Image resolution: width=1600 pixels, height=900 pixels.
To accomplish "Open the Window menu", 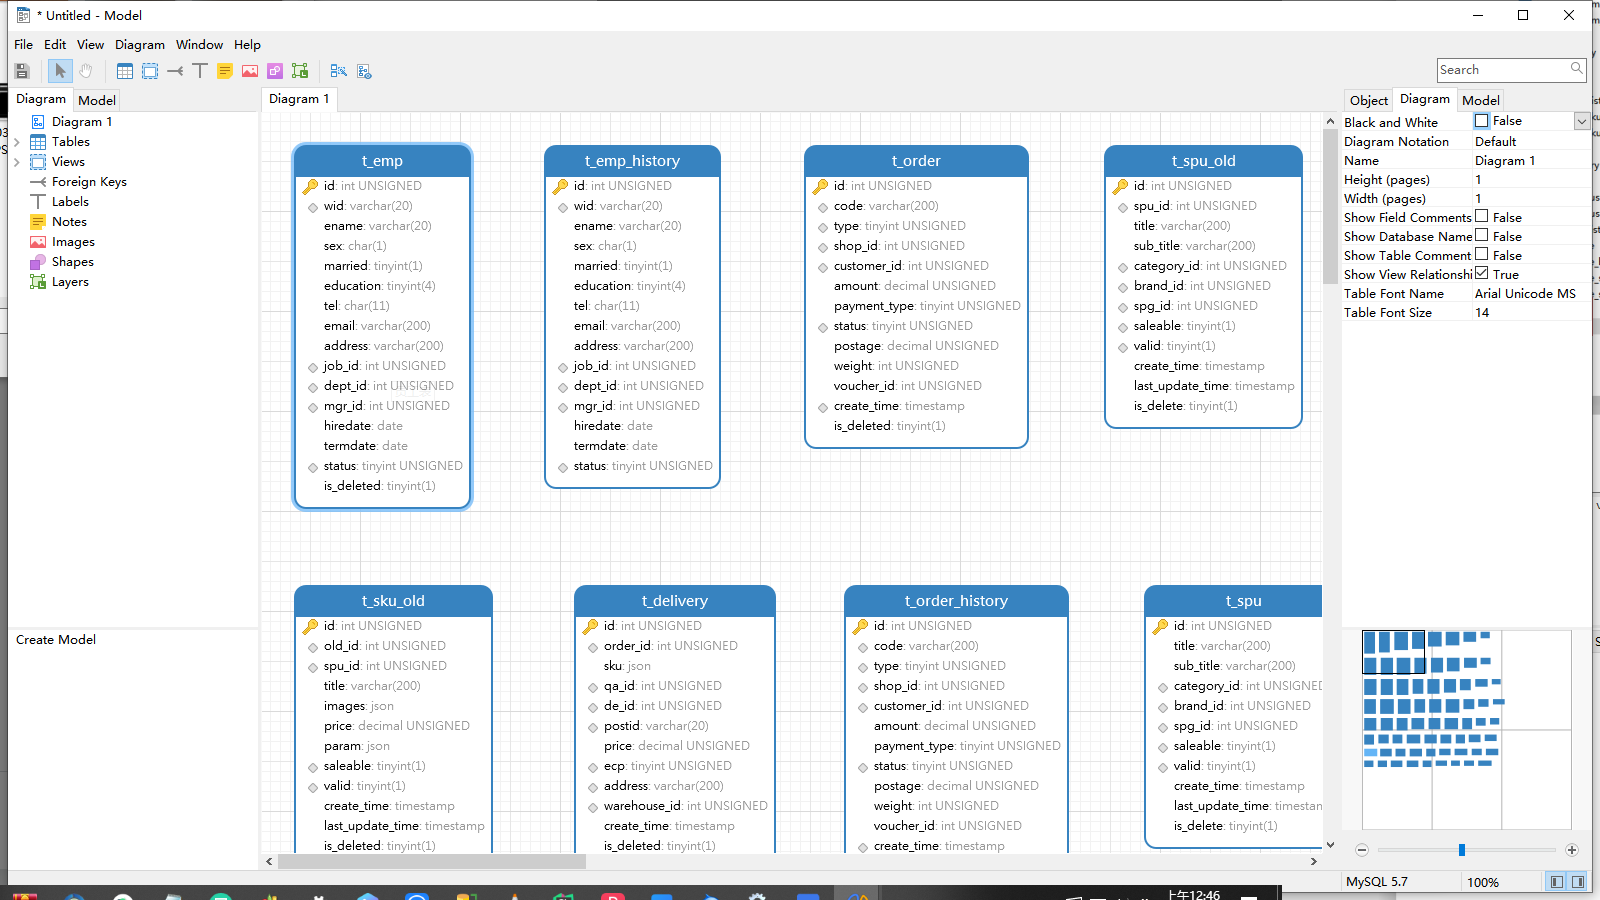I will click(x=200, y=45).
